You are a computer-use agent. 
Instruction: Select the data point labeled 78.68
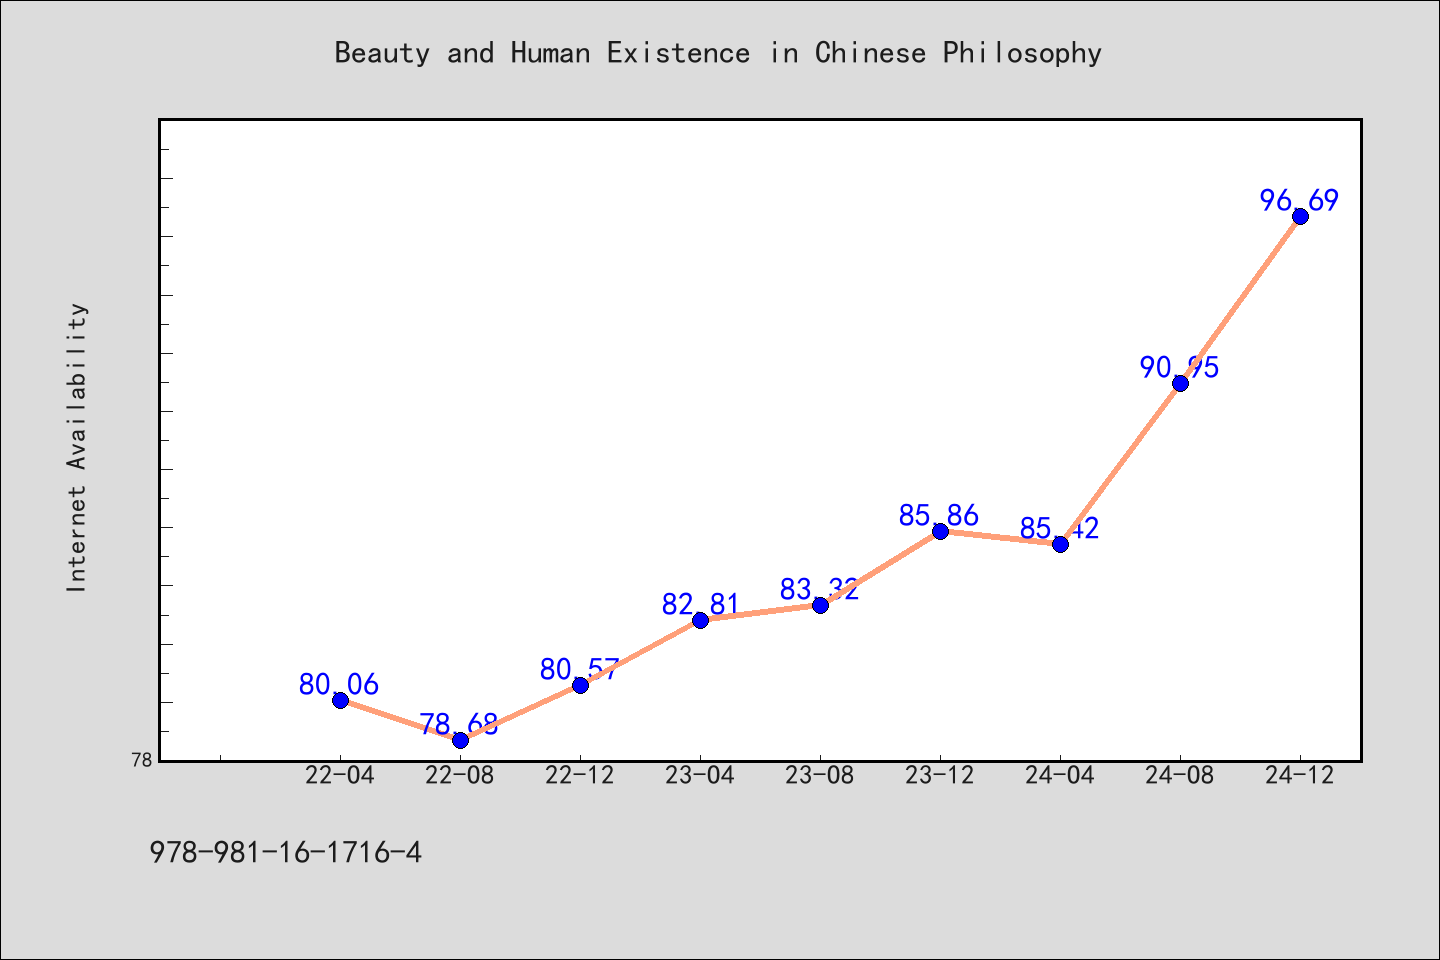click(x=460, y=740)
